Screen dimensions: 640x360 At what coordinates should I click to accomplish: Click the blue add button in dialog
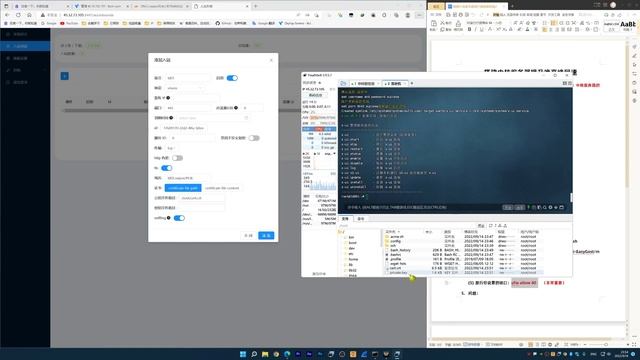pyautogui.click(x=266, y=236)
